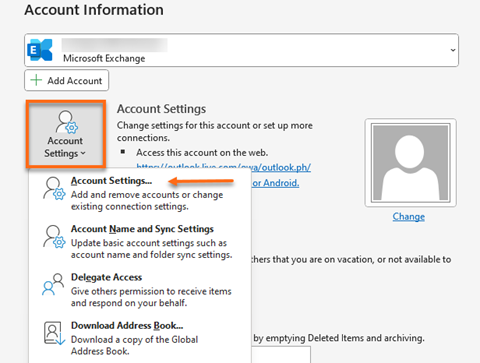
Task: Click the 'Account Information' page title
Action: point(94,10)
